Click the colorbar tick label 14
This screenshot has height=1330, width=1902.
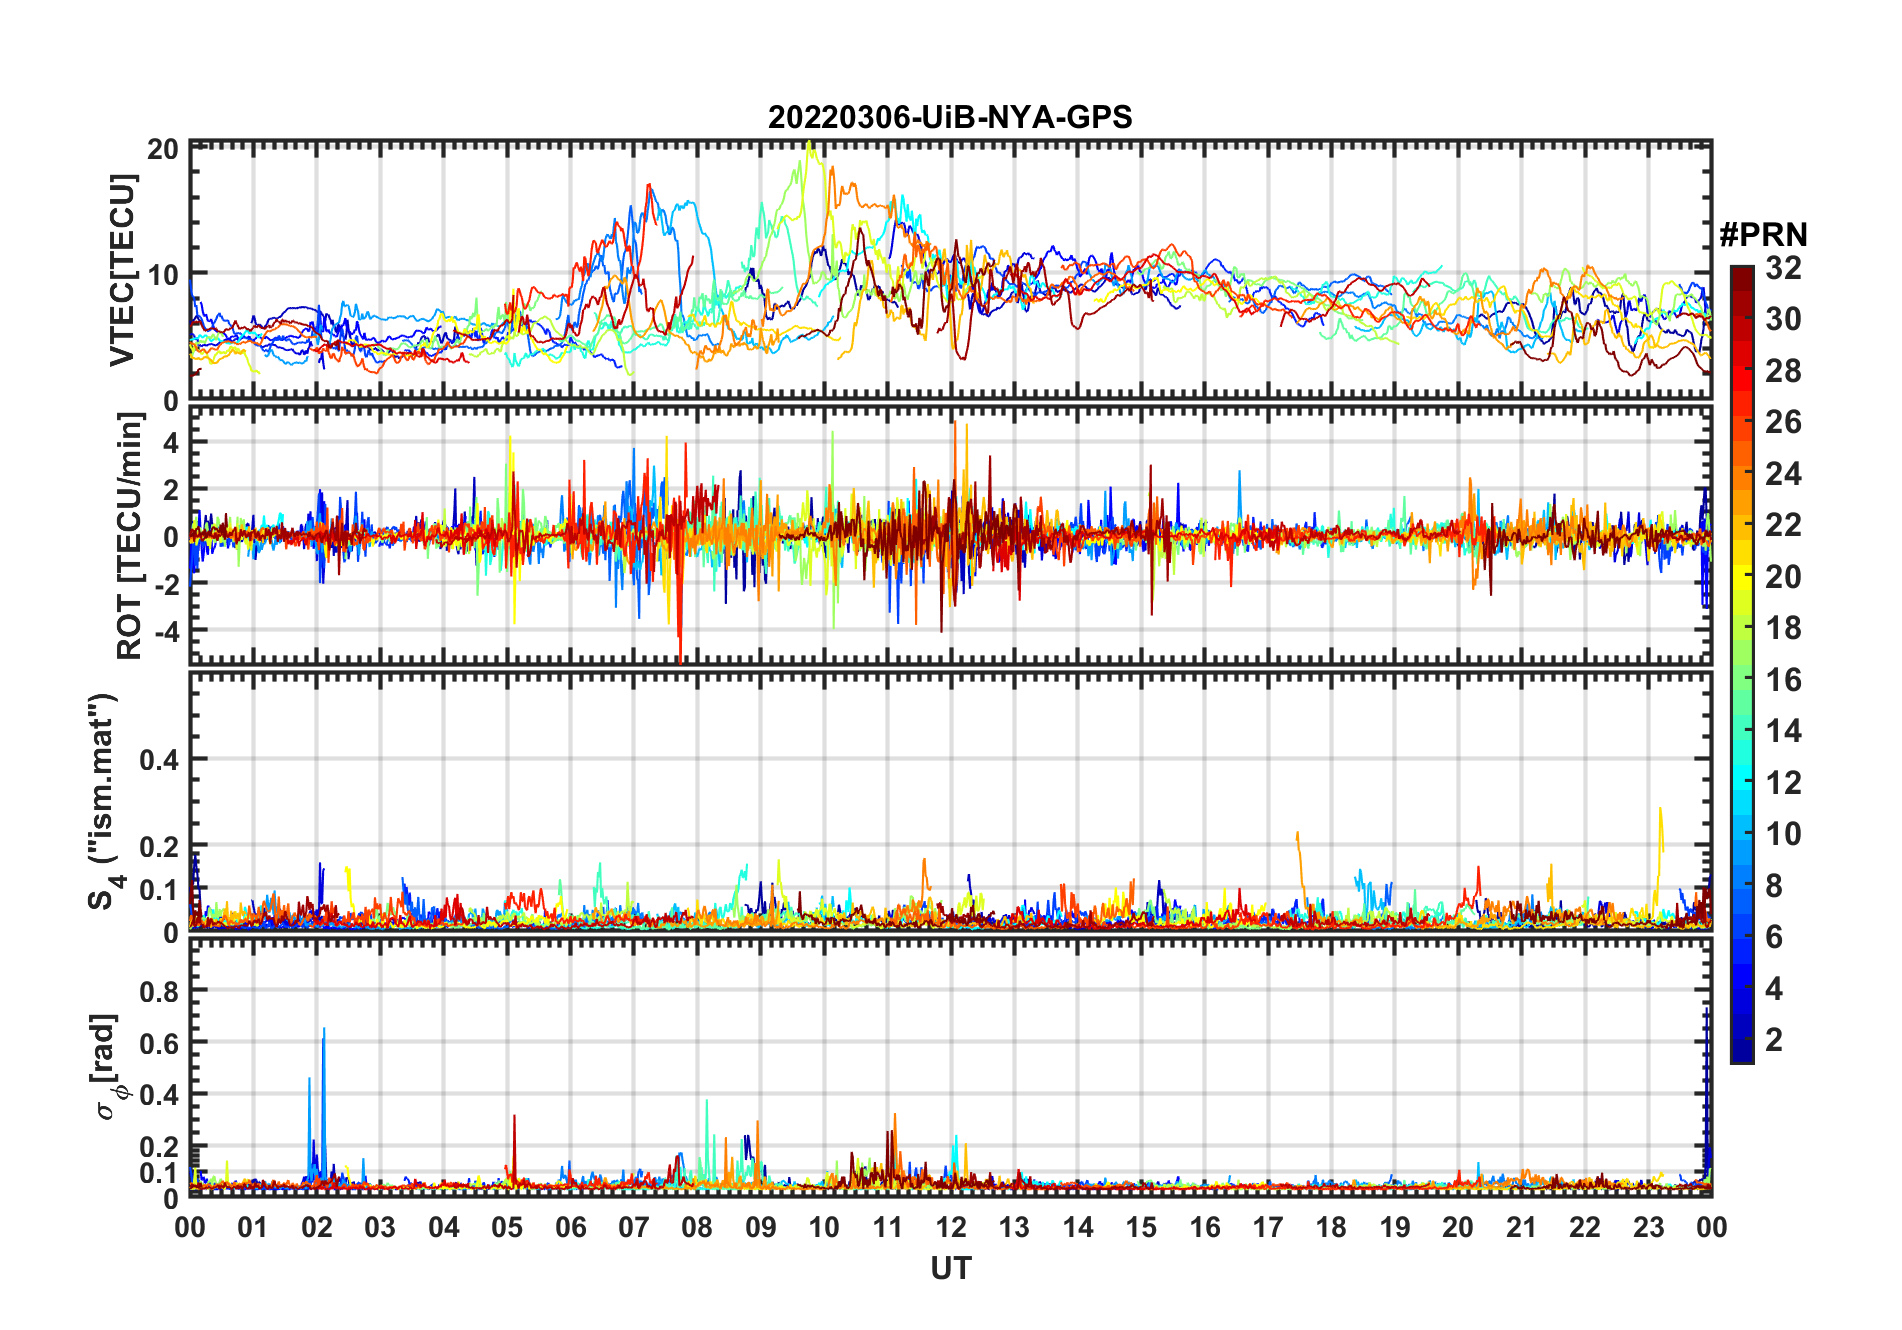1783,731
